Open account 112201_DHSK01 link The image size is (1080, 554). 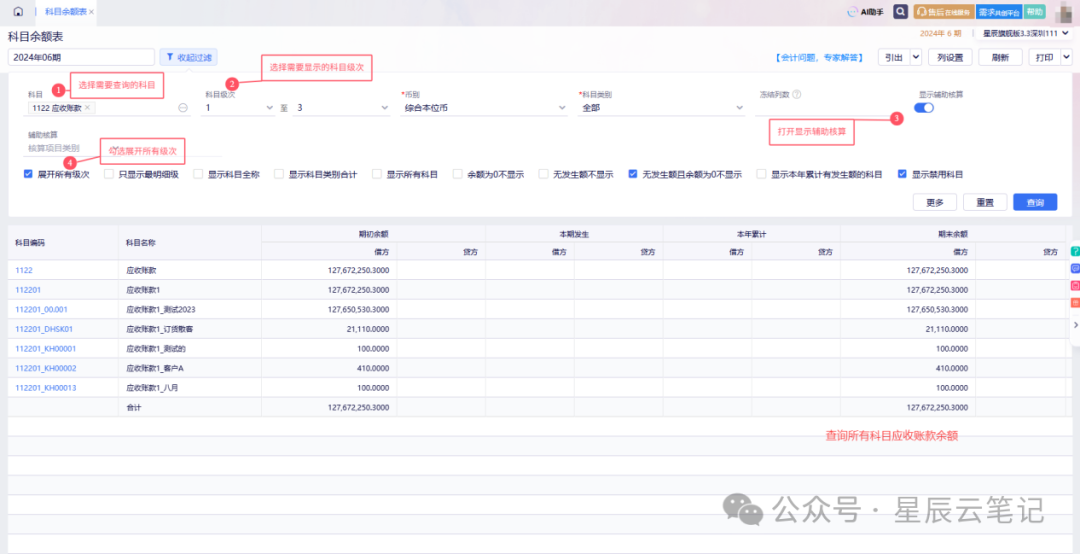click(x=44, y=329)
